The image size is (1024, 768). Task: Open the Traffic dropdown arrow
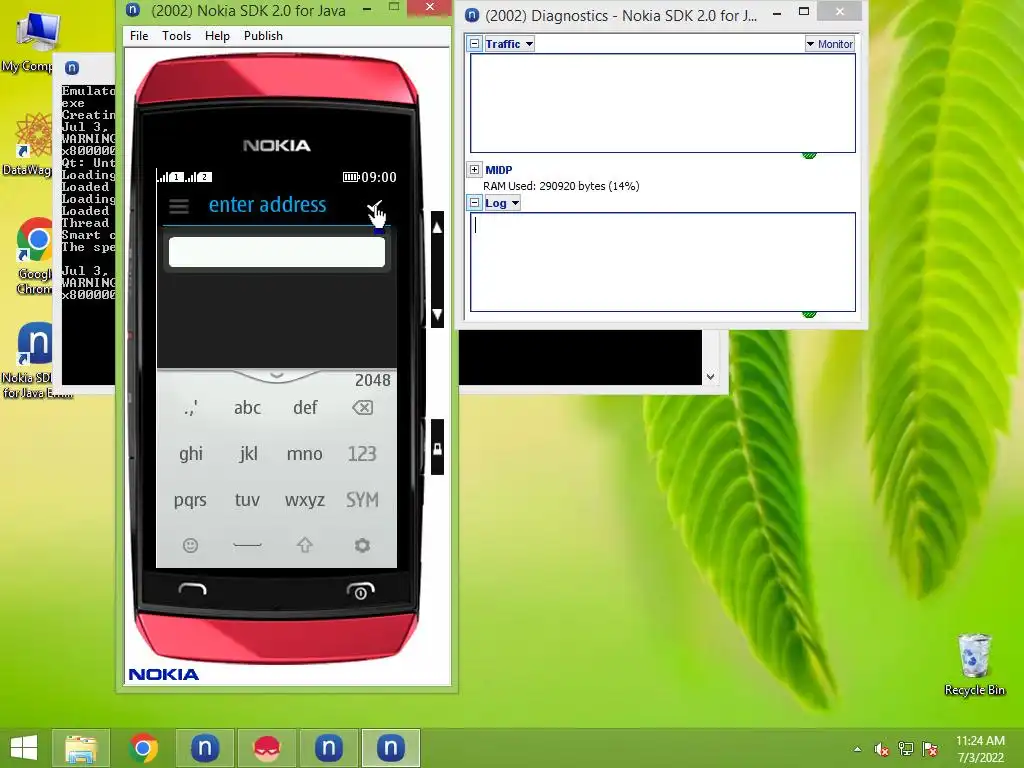[x=529, y=44]
